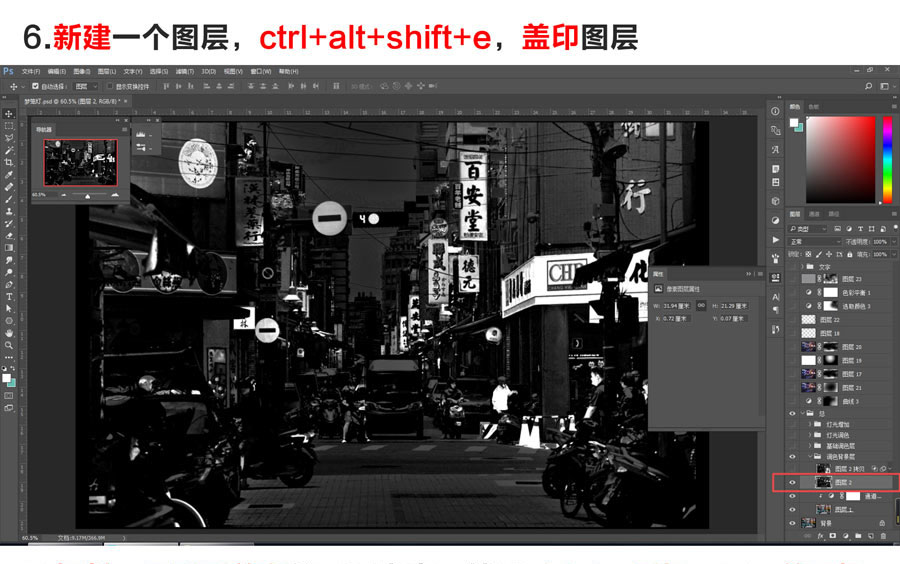
Task: Select the Type tool
Action: pos(9,297)
